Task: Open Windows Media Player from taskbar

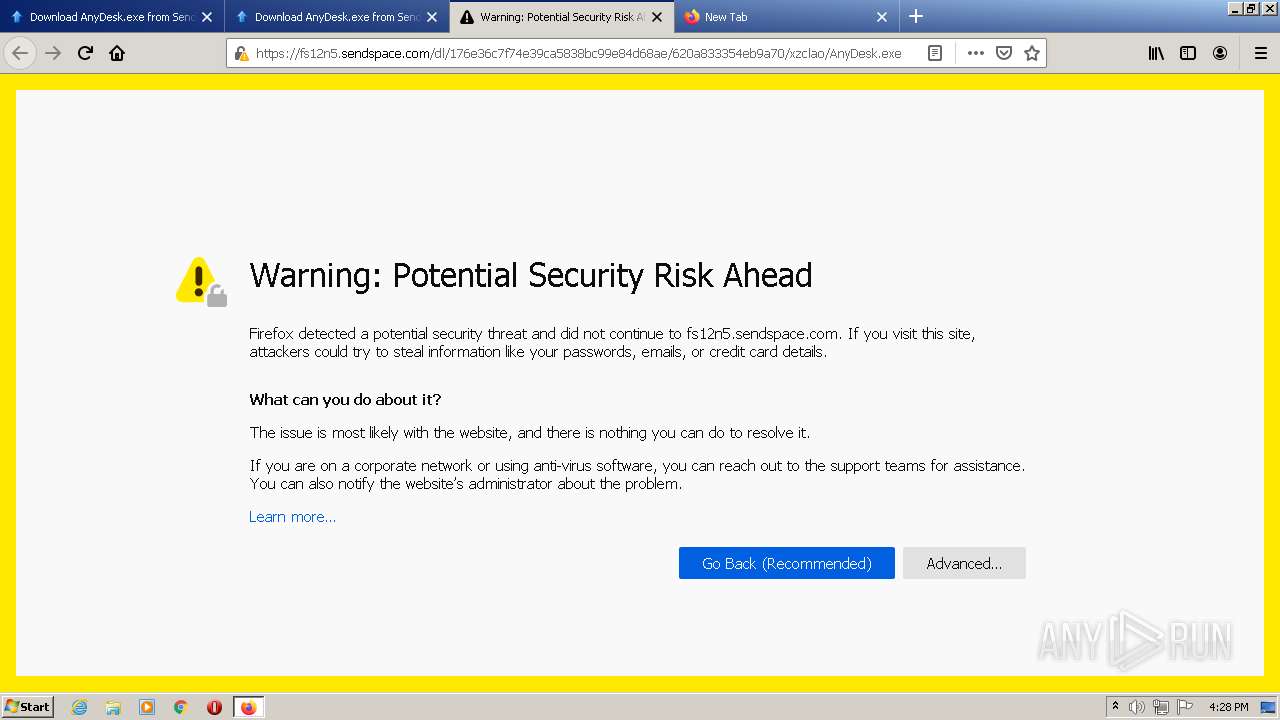Action: (147, 707)
